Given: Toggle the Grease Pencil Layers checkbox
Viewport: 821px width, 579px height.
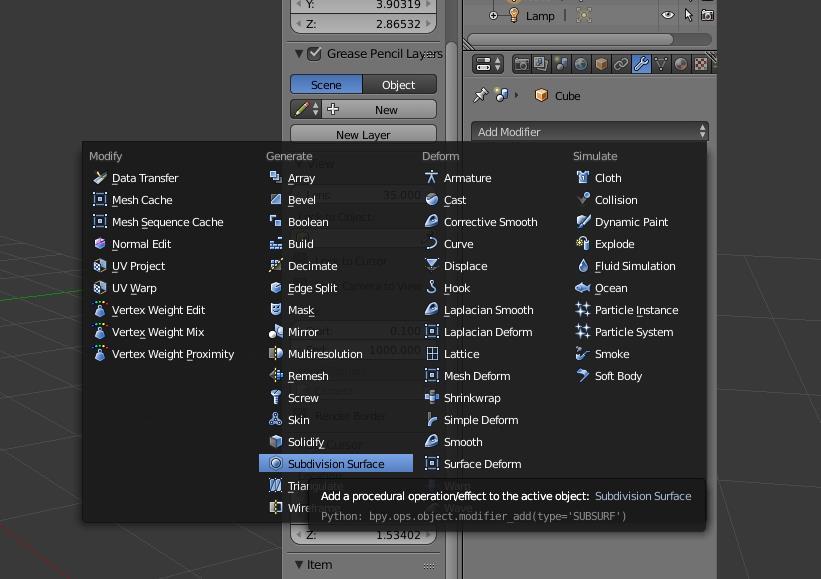Looking at the screenshot, I should tap(314, 53).
